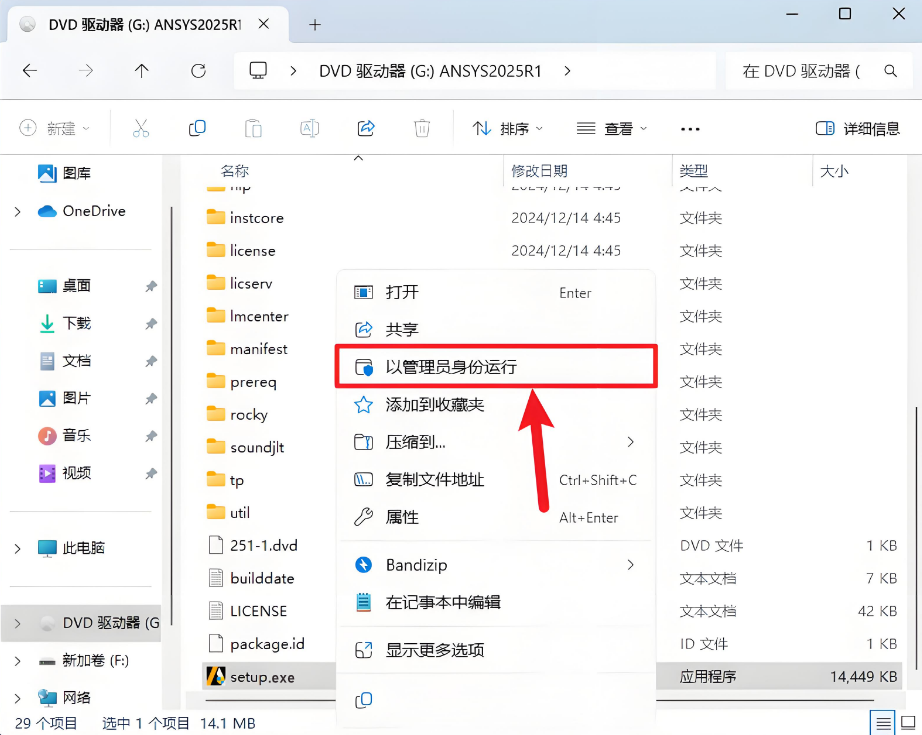This screenshot has width=922, height=735.
Task: Open Downloads (下载) quick access item
Action: point(65,323)
